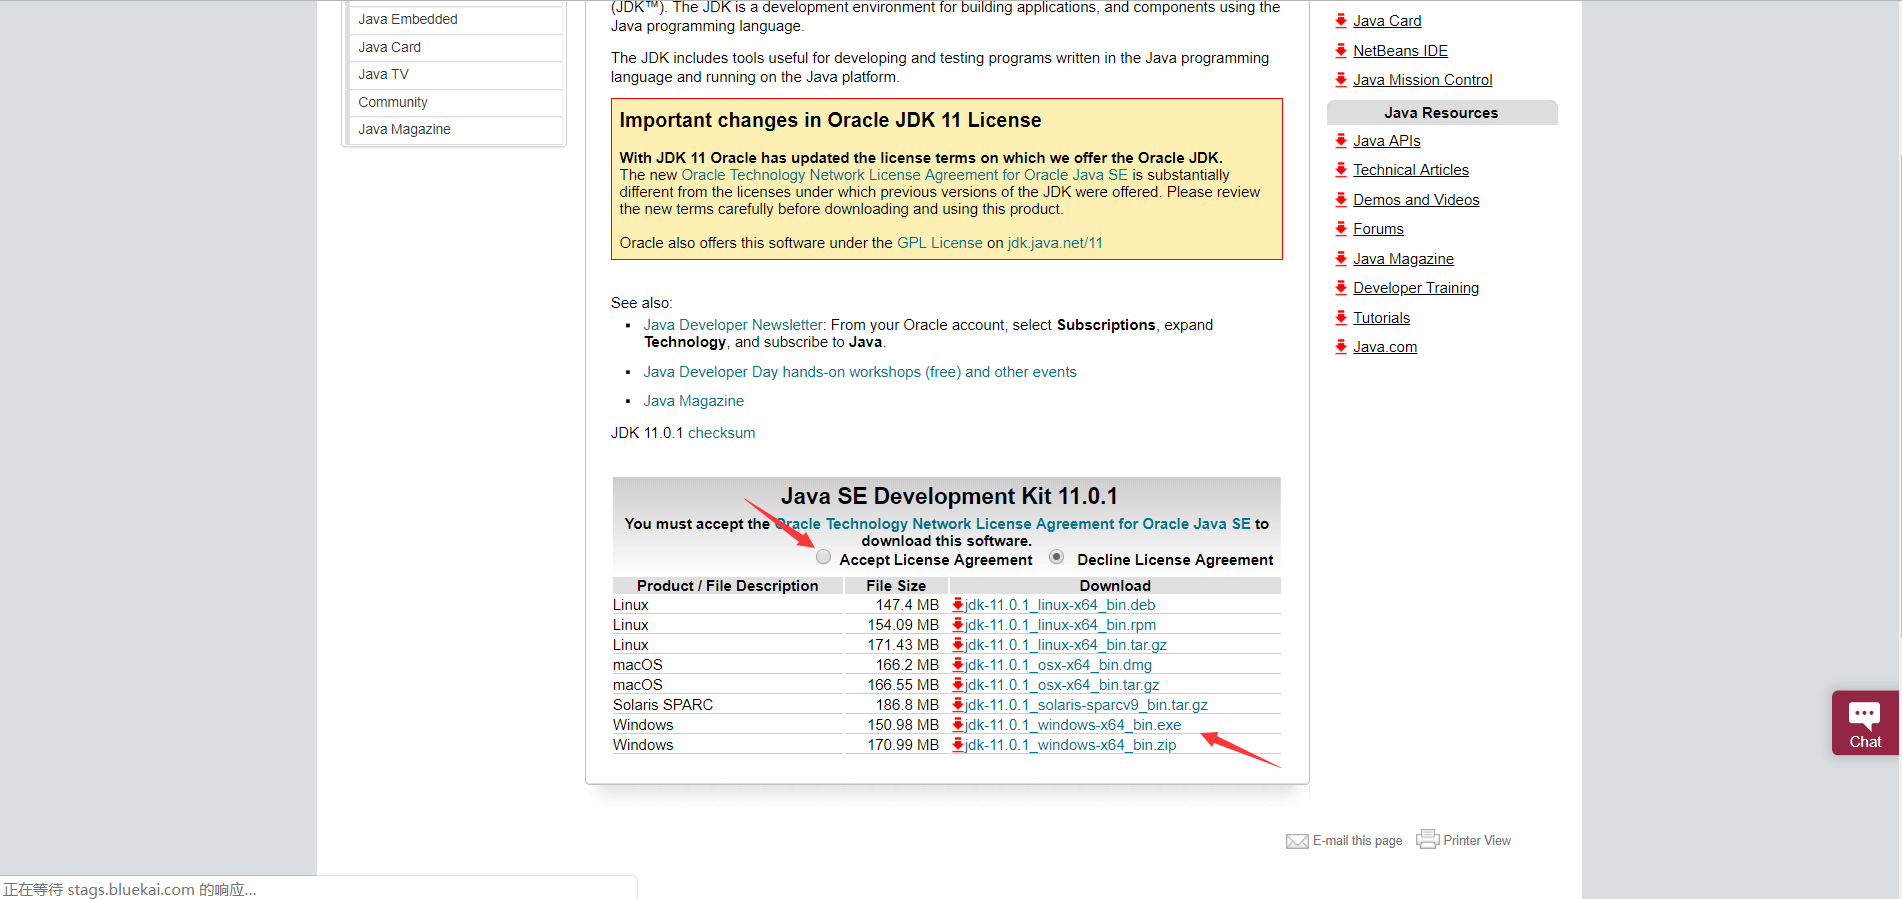Download jdk-11.0.1_solaris-sparcv9_bin.tar.gz
This screenshot has height=899, width=1902.
click(x=1086, y=705)
